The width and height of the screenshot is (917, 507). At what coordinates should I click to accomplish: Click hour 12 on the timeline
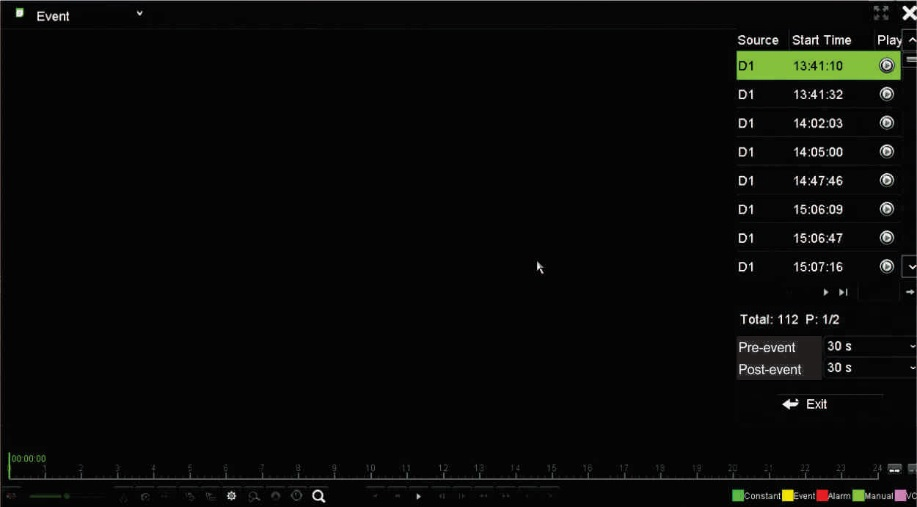[x=443, y=470]
